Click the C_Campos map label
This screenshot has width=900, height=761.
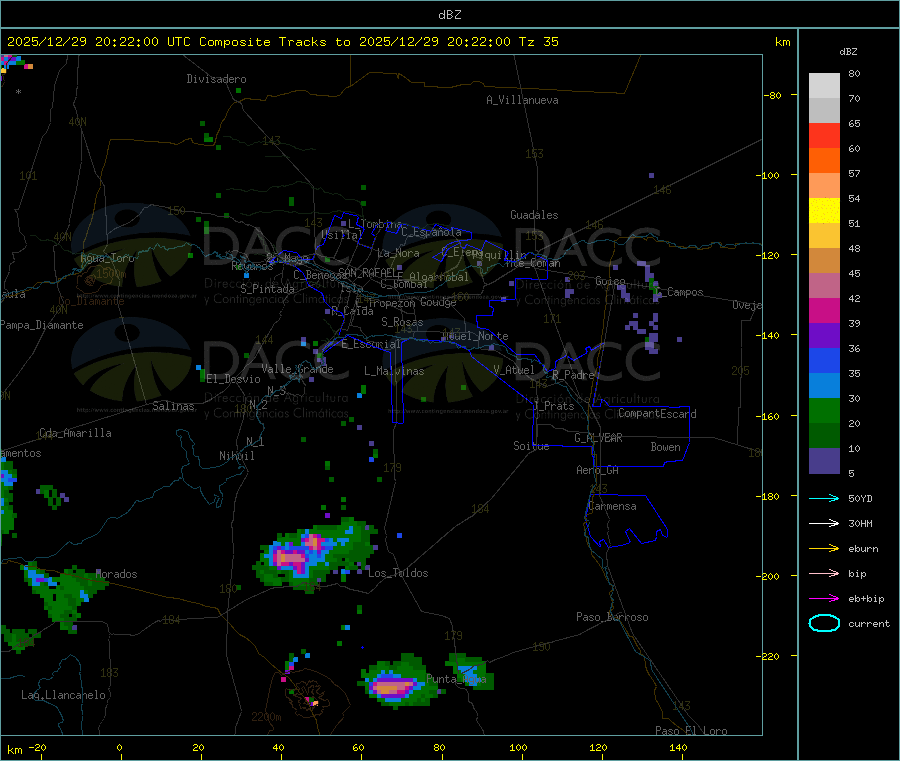tap(680, 292)
